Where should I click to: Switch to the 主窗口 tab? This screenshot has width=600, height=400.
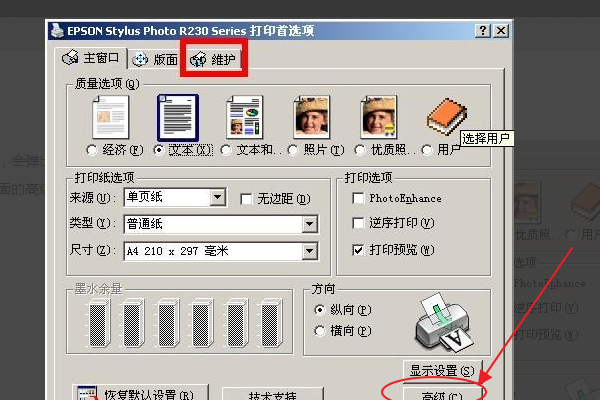coord(91,58)
